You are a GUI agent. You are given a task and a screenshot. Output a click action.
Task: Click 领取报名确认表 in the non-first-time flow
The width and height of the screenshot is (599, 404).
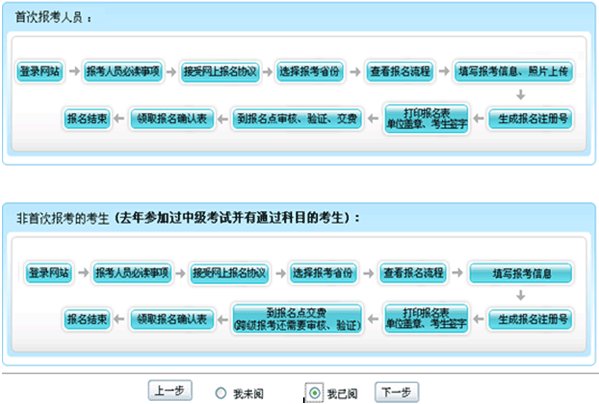(172, 319)
